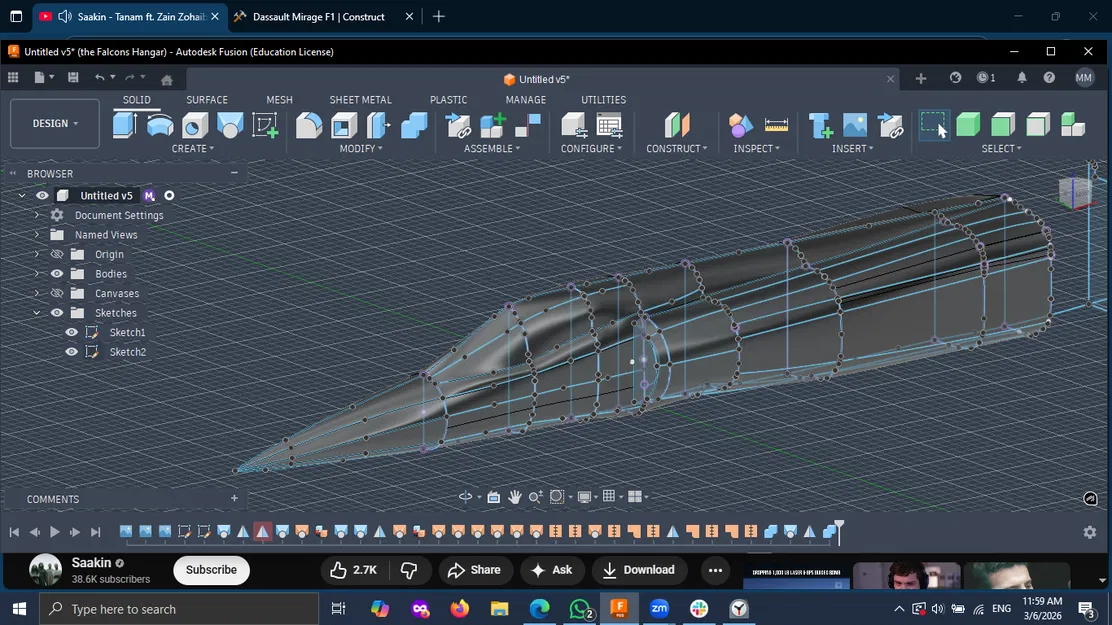The height and width of the screenshot is (625, 1112).
Task: Activate the Pan tool in navigation bar
Action: point(515,495)
